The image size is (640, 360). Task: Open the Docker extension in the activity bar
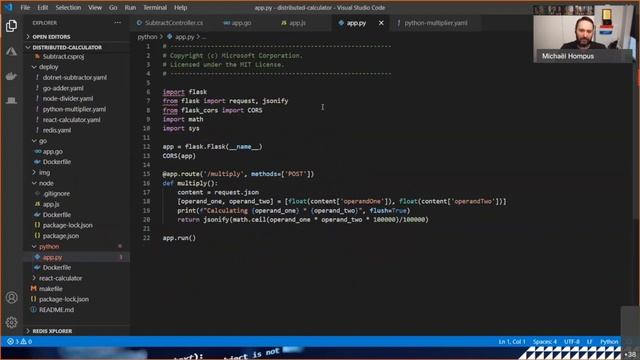[11, 76]
